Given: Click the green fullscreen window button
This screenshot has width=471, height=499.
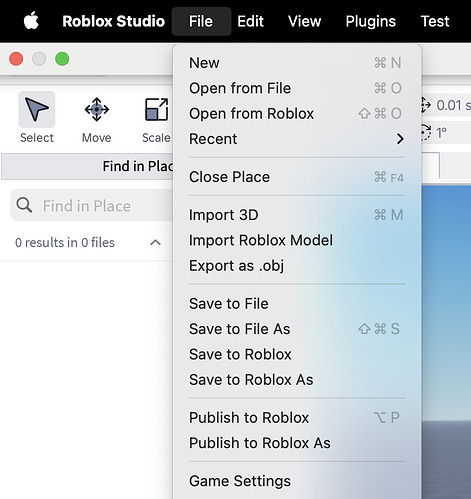Looking at the screenshot, I should (62, 59).
